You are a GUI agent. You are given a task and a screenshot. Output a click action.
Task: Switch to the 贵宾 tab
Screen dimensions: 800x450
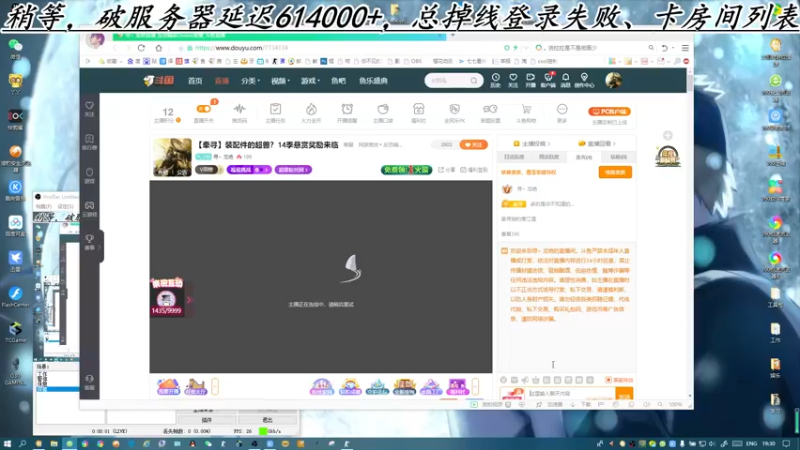coord(584,157)
